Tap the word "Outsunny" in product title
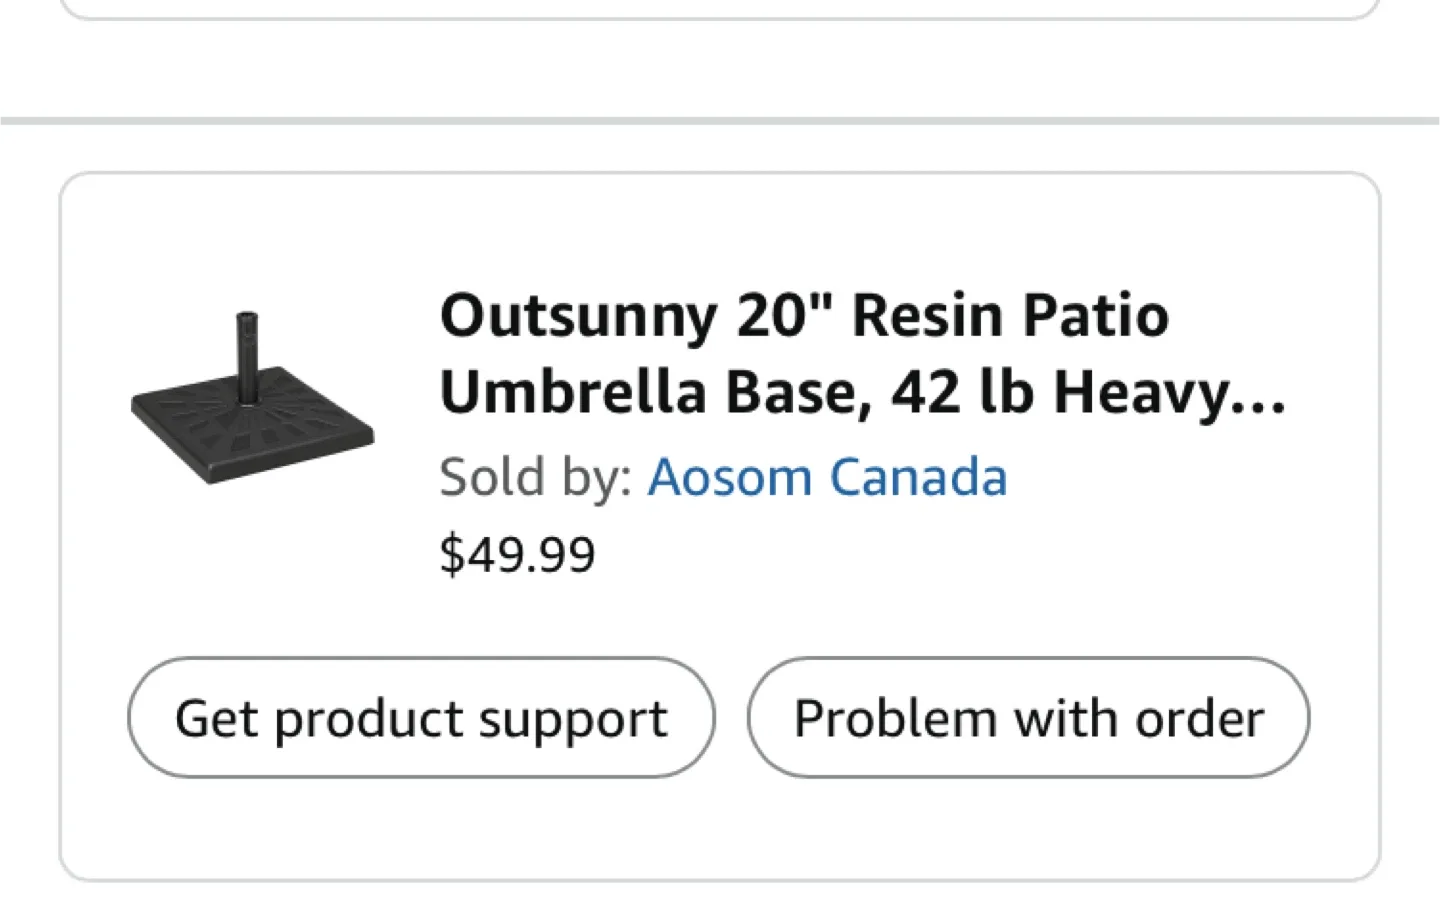The height and width of the screenshot is (915, 1440). click(x=578, y=316)
